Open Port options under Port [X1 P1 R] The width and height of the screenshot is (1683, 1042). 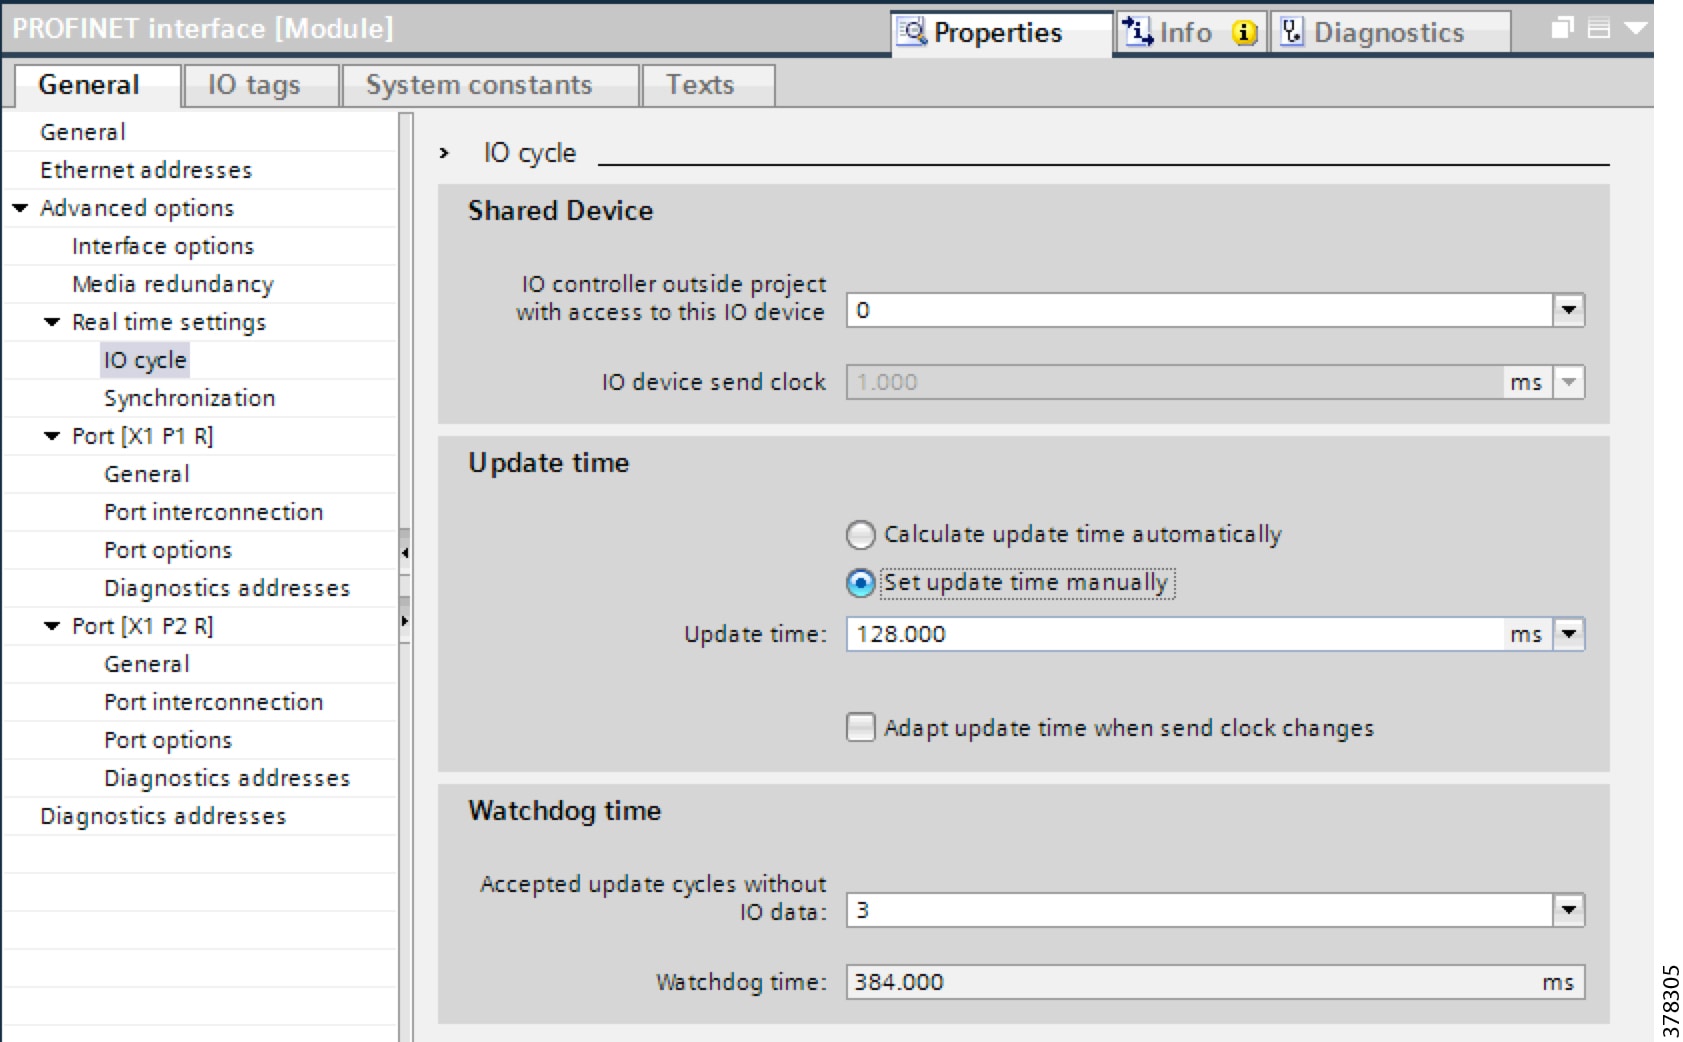[x=168, y=550]
